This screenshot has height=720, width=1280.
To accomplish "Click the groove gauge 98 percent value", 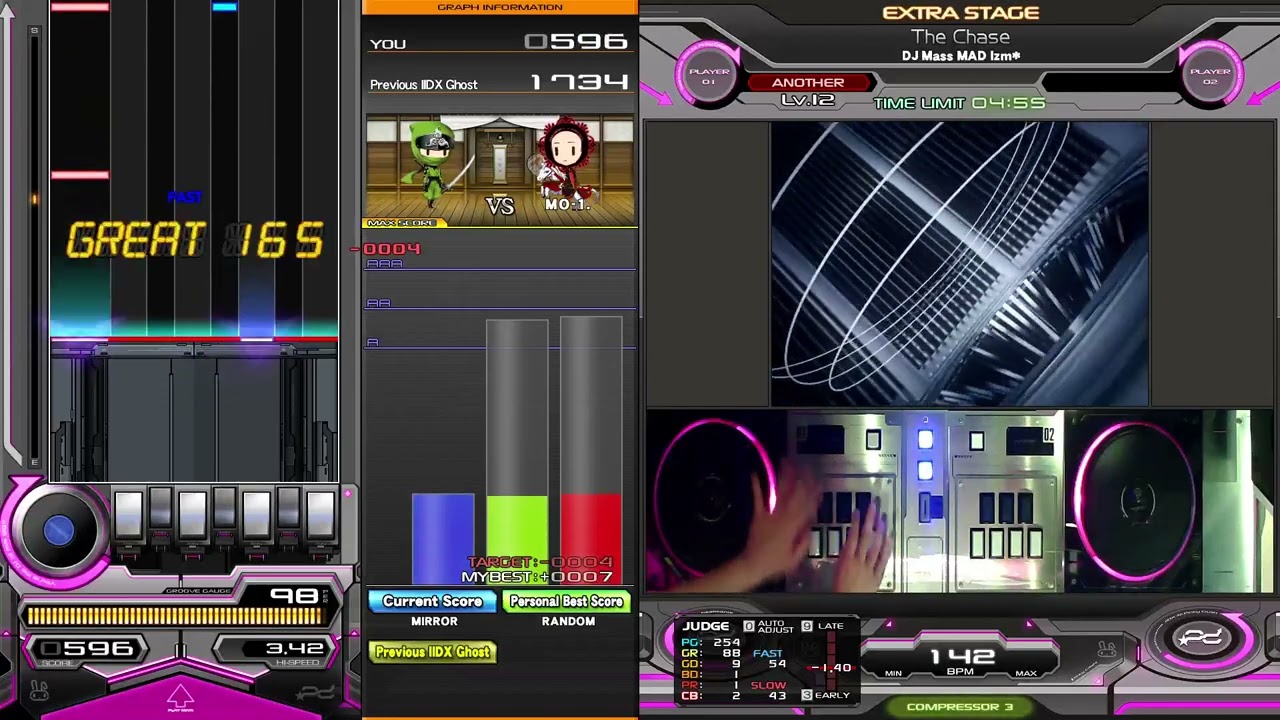I will 295,597.
